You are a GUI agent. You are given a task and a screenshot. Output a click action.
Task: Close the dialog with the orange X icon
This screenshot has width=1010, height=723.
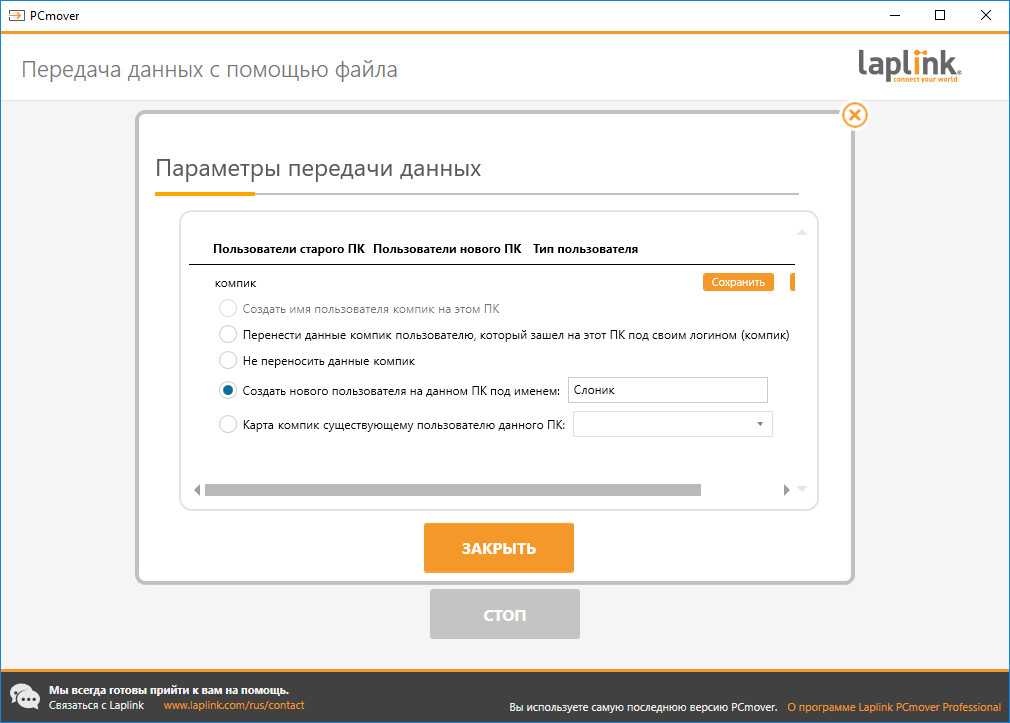pos(854,115)
